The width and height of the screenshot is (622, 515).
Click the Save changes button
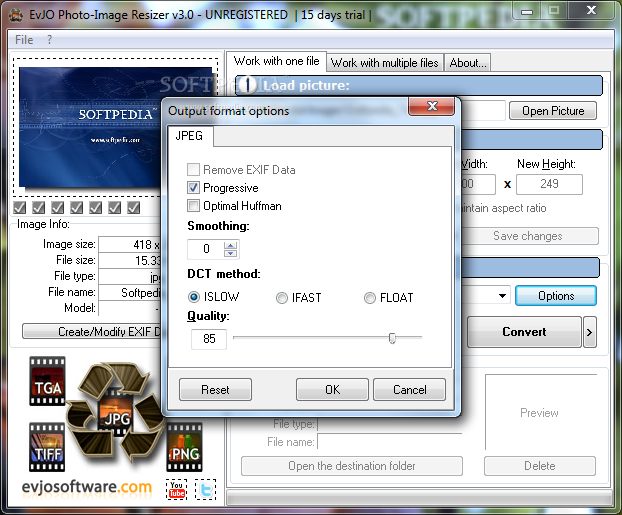coord(528,236)
